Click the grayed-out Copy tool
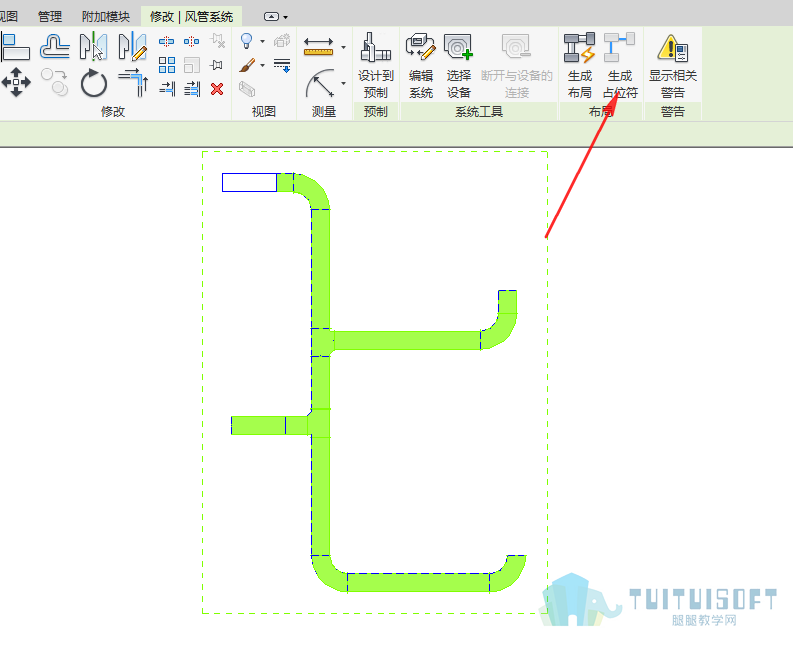The height and width of the screenshot is (652, 793). (55, 82)
